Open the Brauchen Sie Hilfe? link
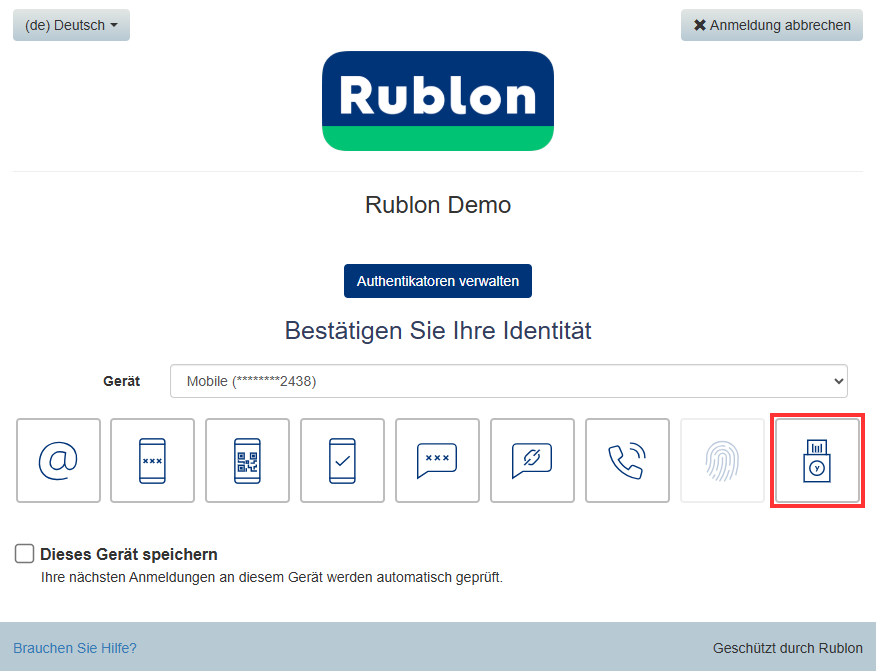Image resolution: width=876 pixels, height=671 pixels. [x=75, y=648]
